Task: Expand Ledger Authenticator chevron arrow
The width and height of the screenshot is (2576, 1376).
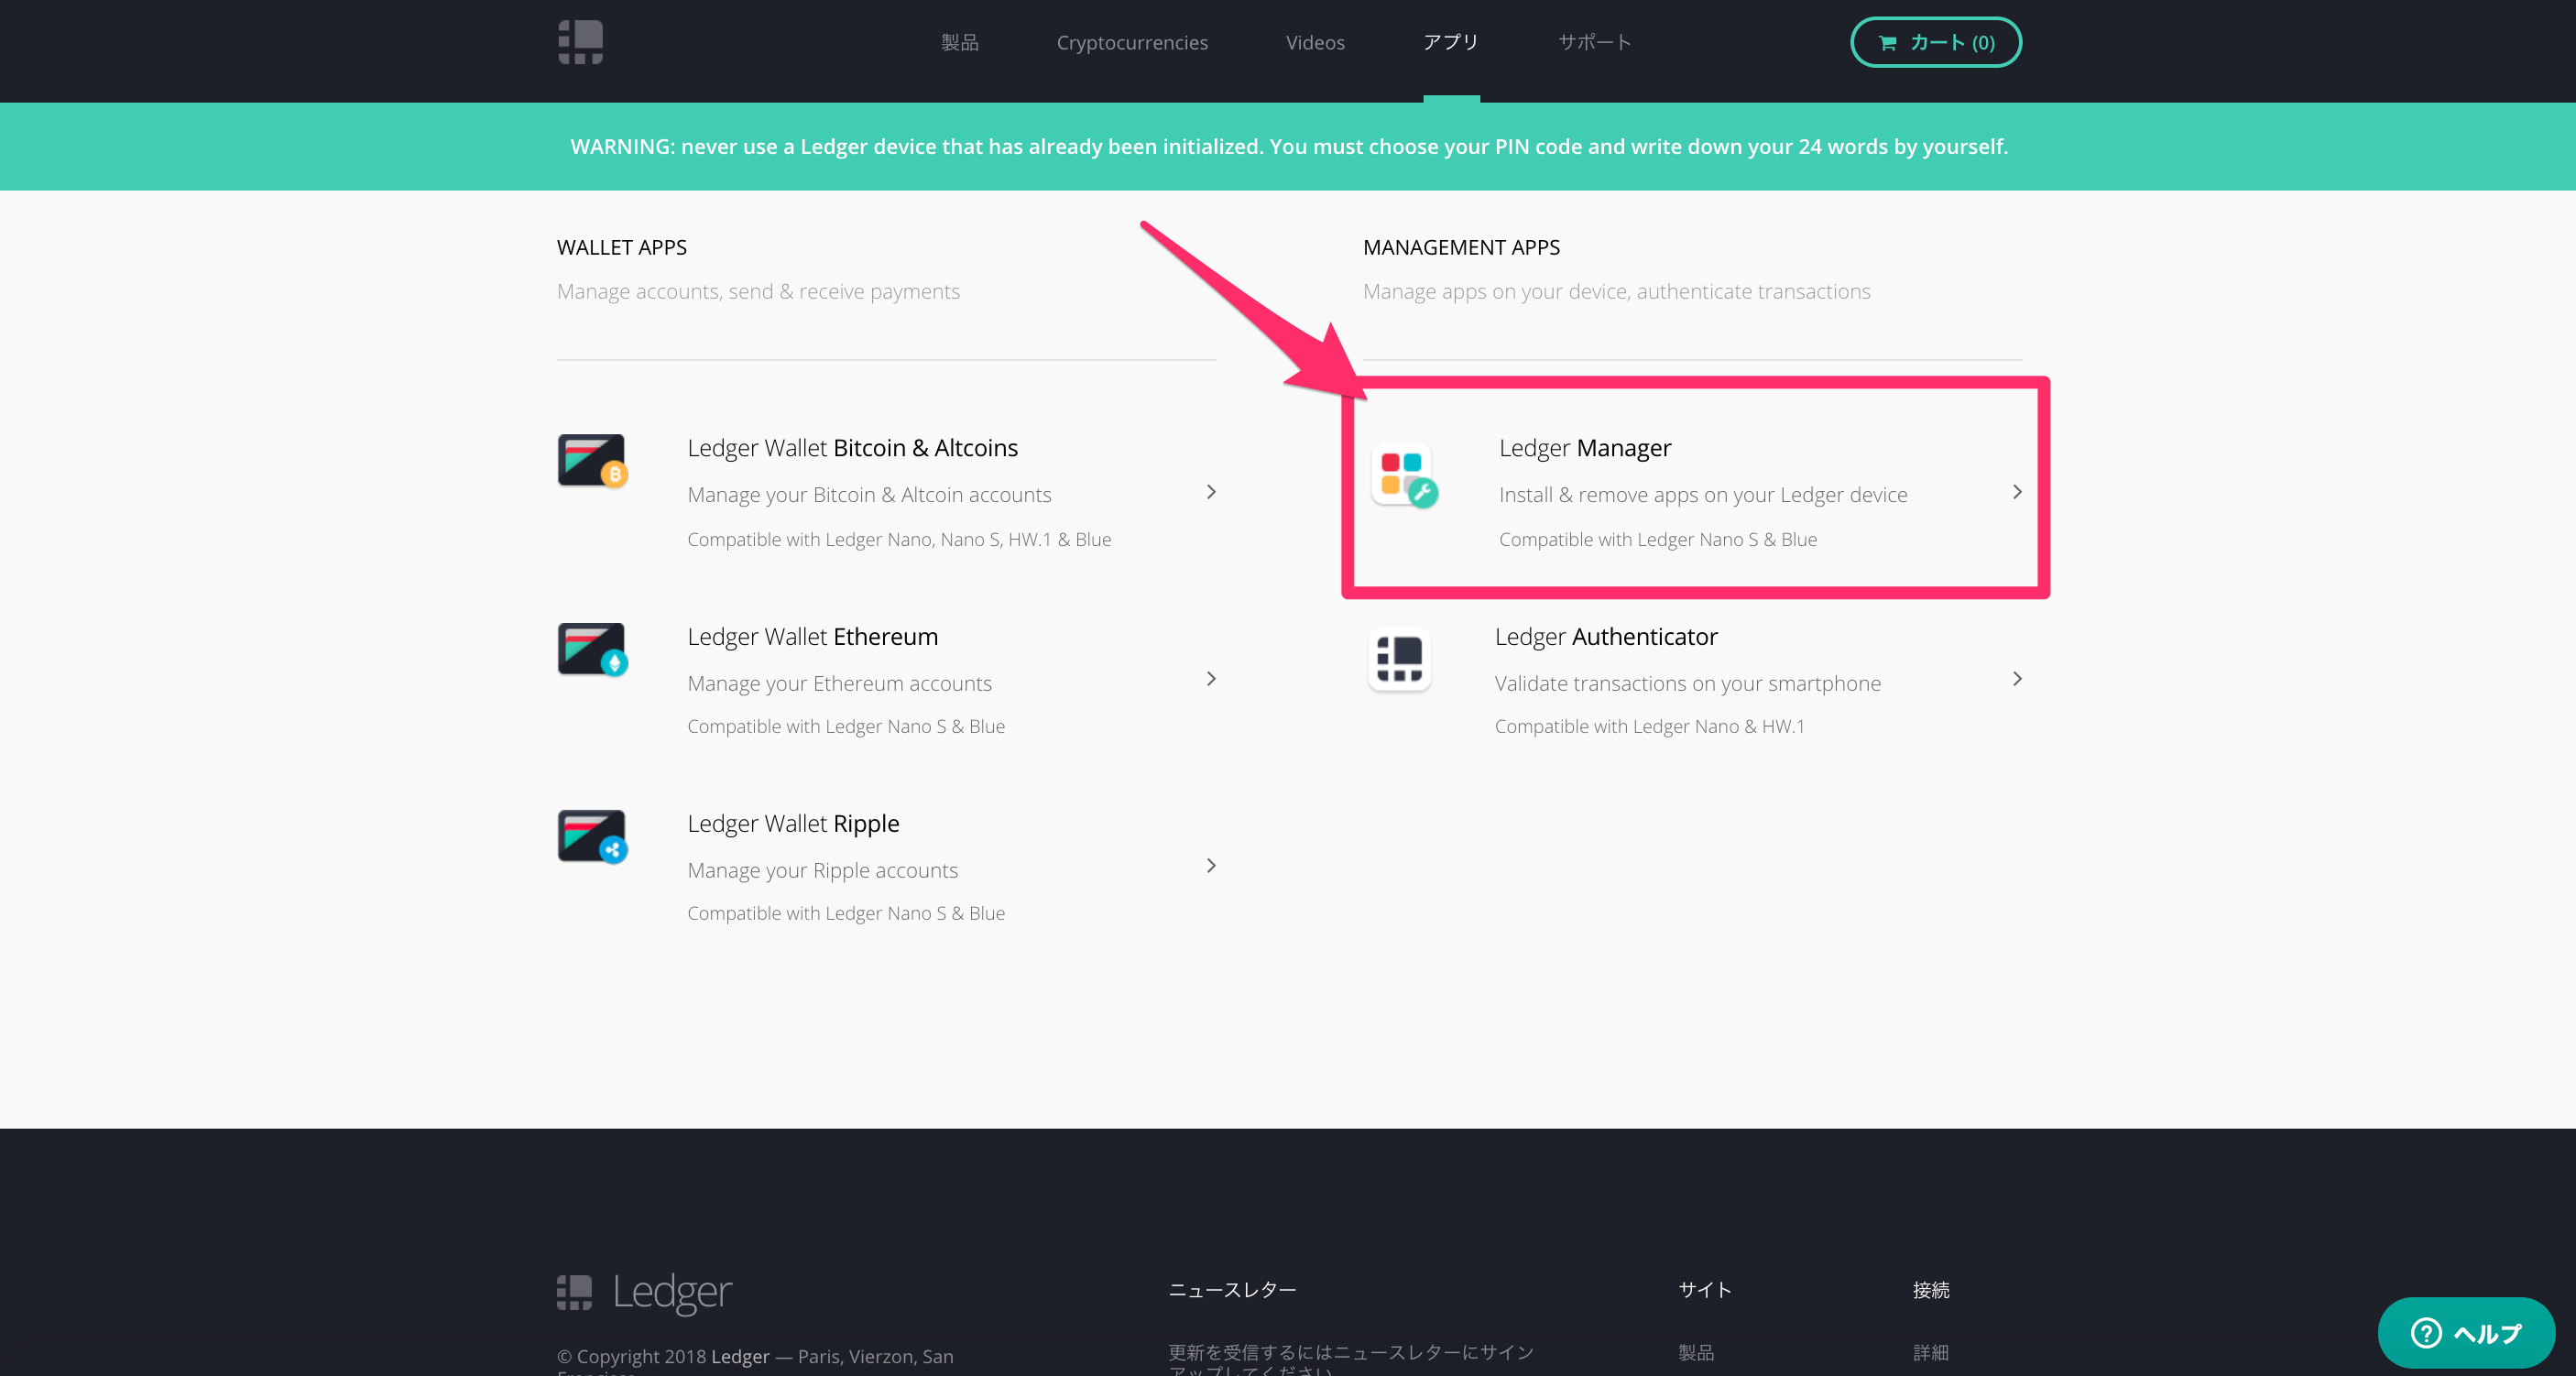Action: (x=2017, y=679)
